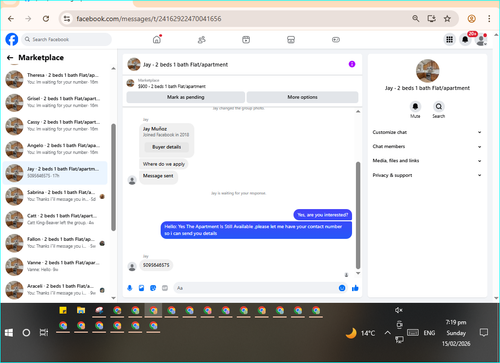The width and height of the screenshot is (500, 363).
Task: Open Sabrina conversation in chat list
Action: point(55,196)
